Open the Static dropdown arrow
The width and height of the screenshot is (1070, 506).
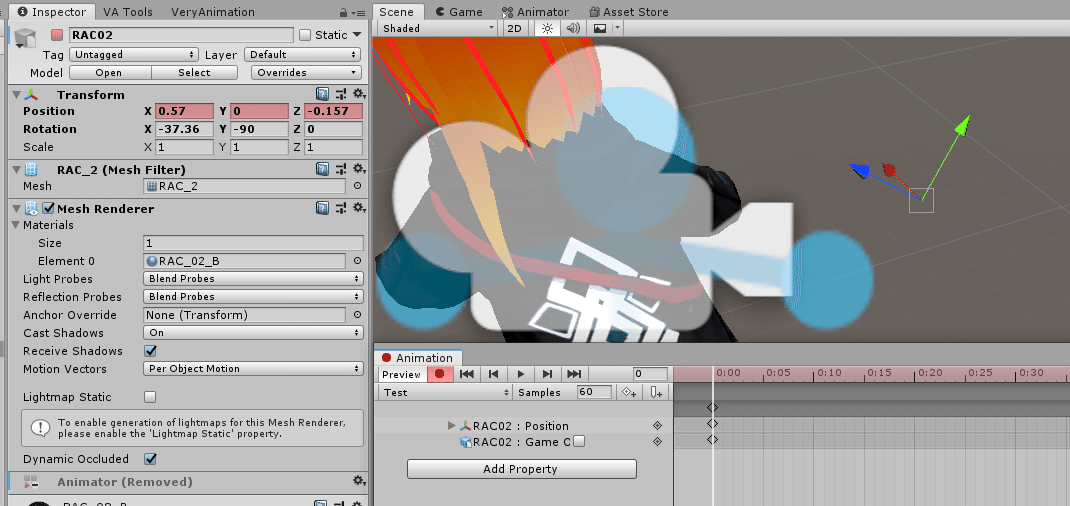click(358, 35)
